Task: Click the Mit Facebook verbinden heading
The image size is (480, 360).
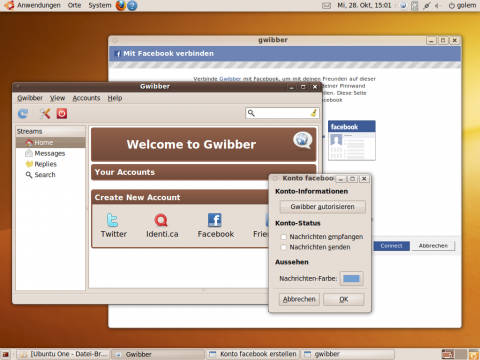Action: click(x=168, y=53)
